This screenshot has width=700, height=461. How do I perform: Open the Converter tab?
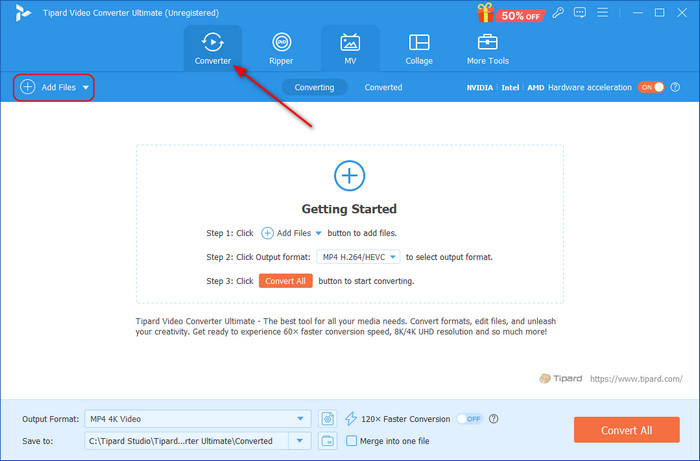(212, 48)
